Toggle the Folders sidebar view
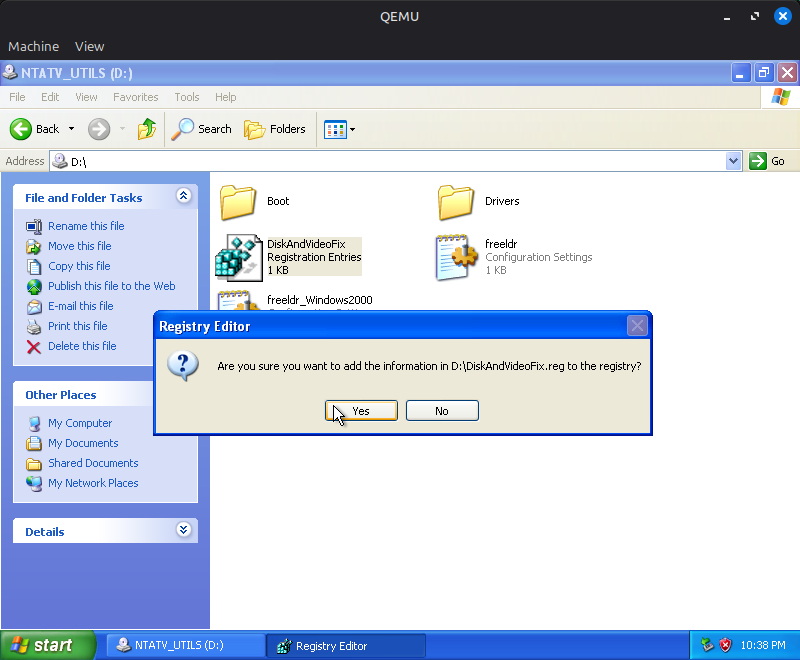The height and width of the screenshot is (660, 800). click(x=275, y=128)
